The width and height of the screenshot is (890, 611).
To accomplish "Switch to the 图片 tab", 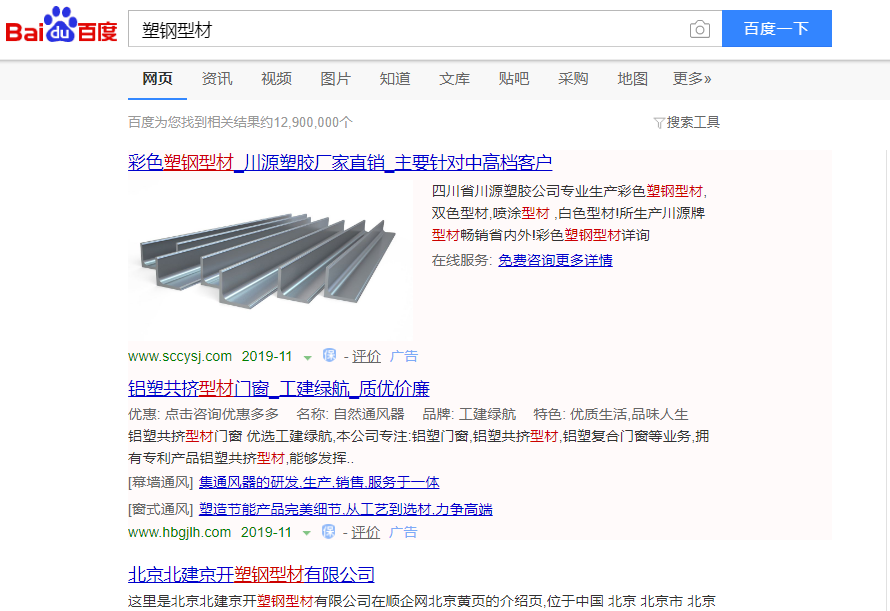I will 336,79.
